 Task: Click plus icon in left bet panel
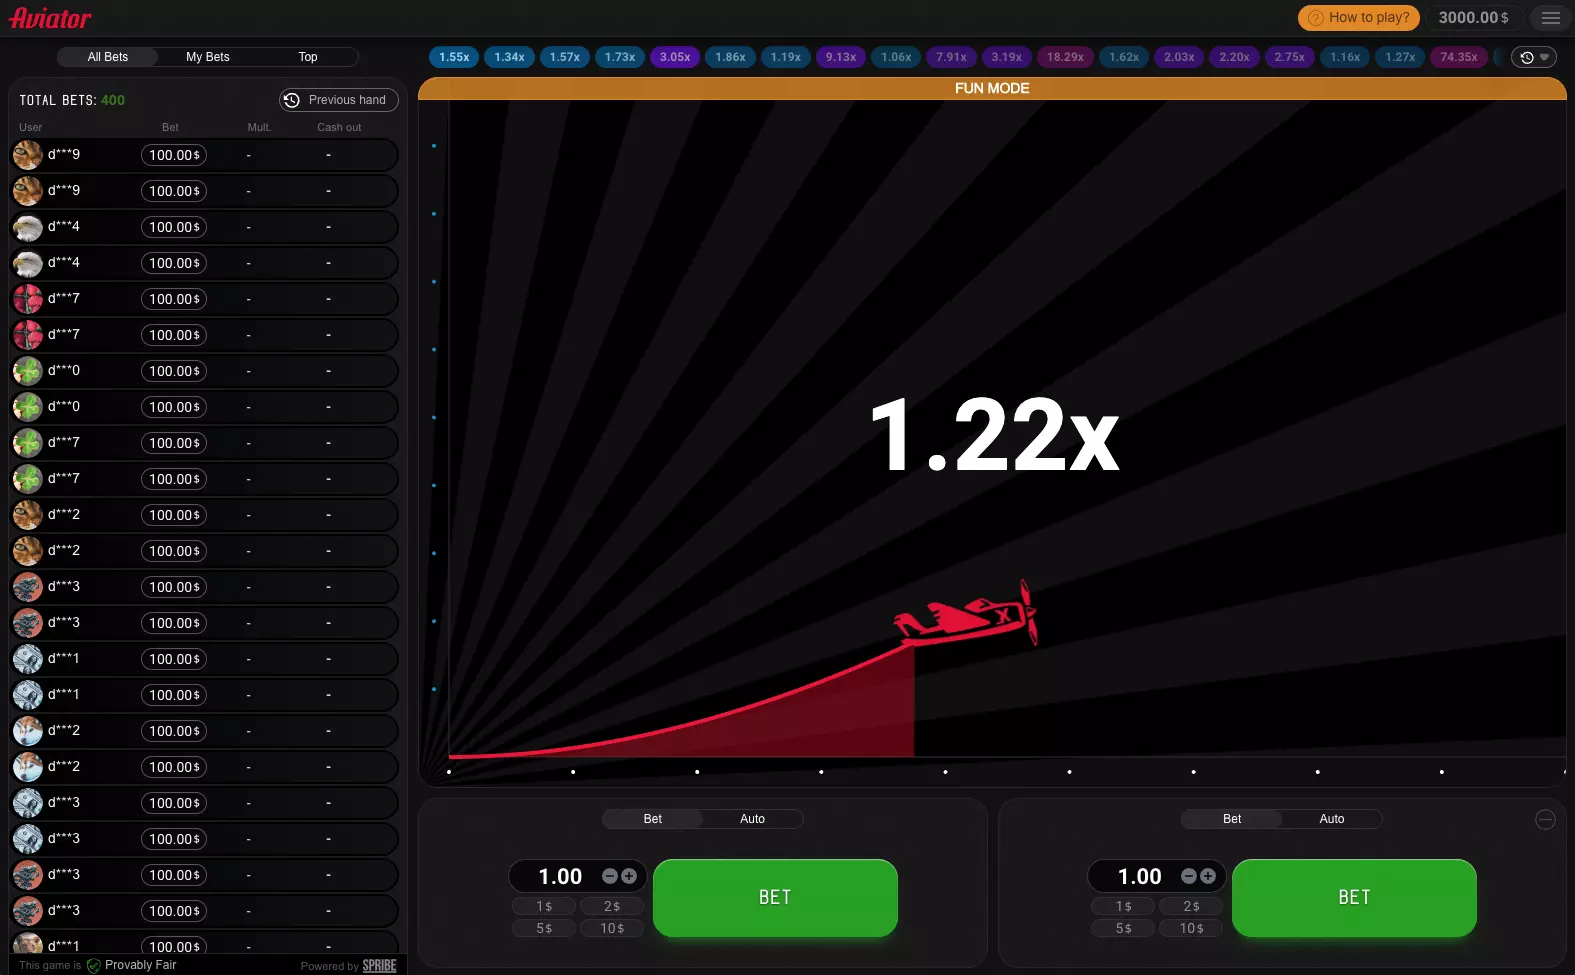click(x=629, y=876)
